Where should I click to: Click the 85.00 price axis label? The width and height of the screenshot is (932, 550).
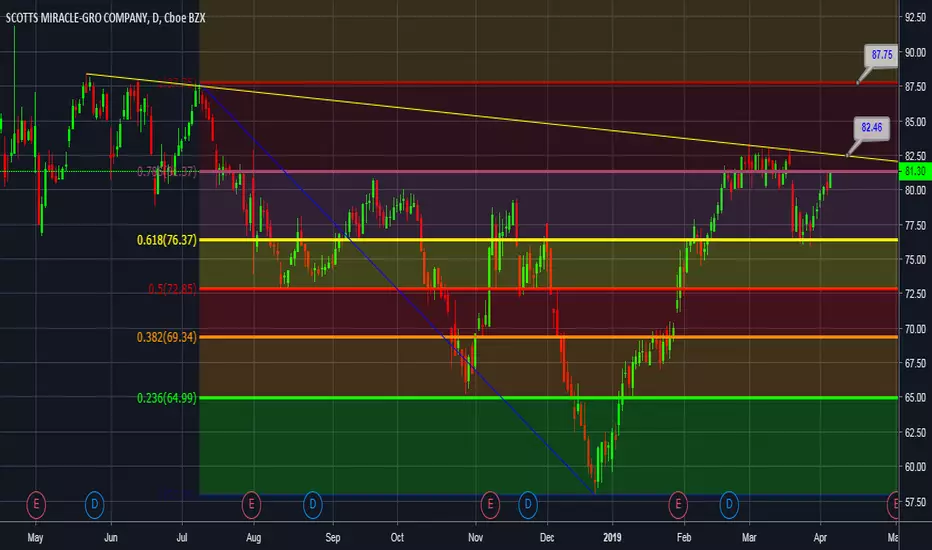[x=915, y=121]
